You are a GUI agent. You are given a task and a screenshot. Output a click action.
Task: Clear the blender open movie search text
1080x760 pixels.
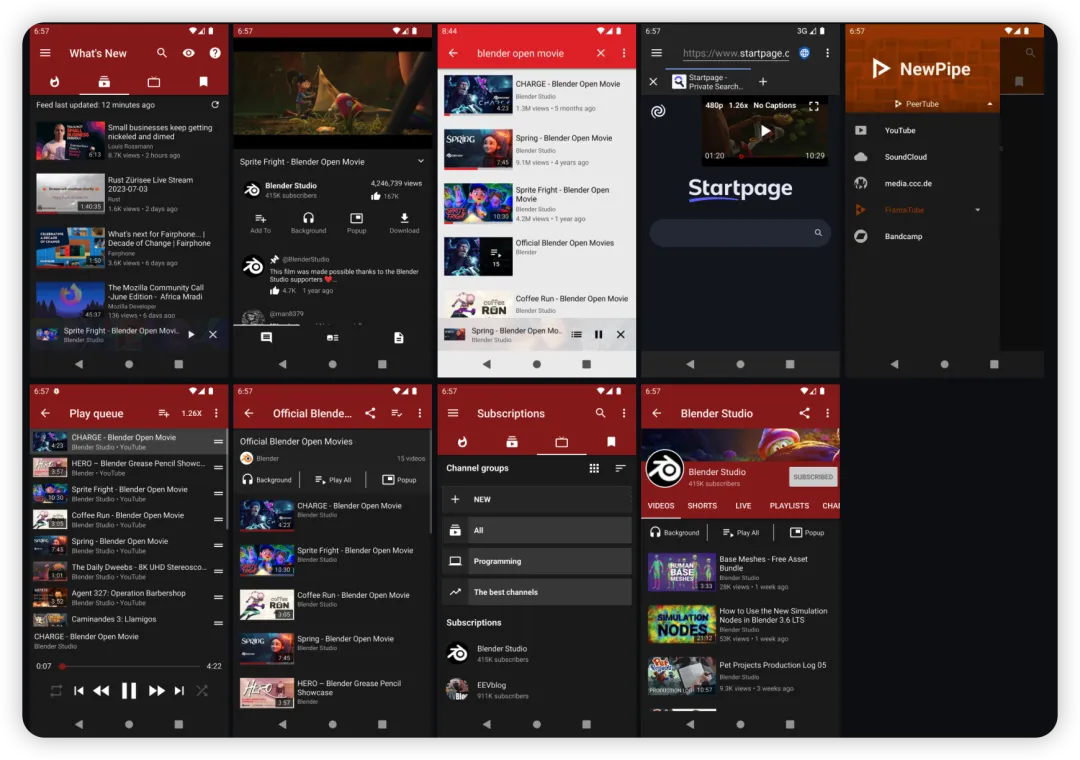[x=601, y=53]
